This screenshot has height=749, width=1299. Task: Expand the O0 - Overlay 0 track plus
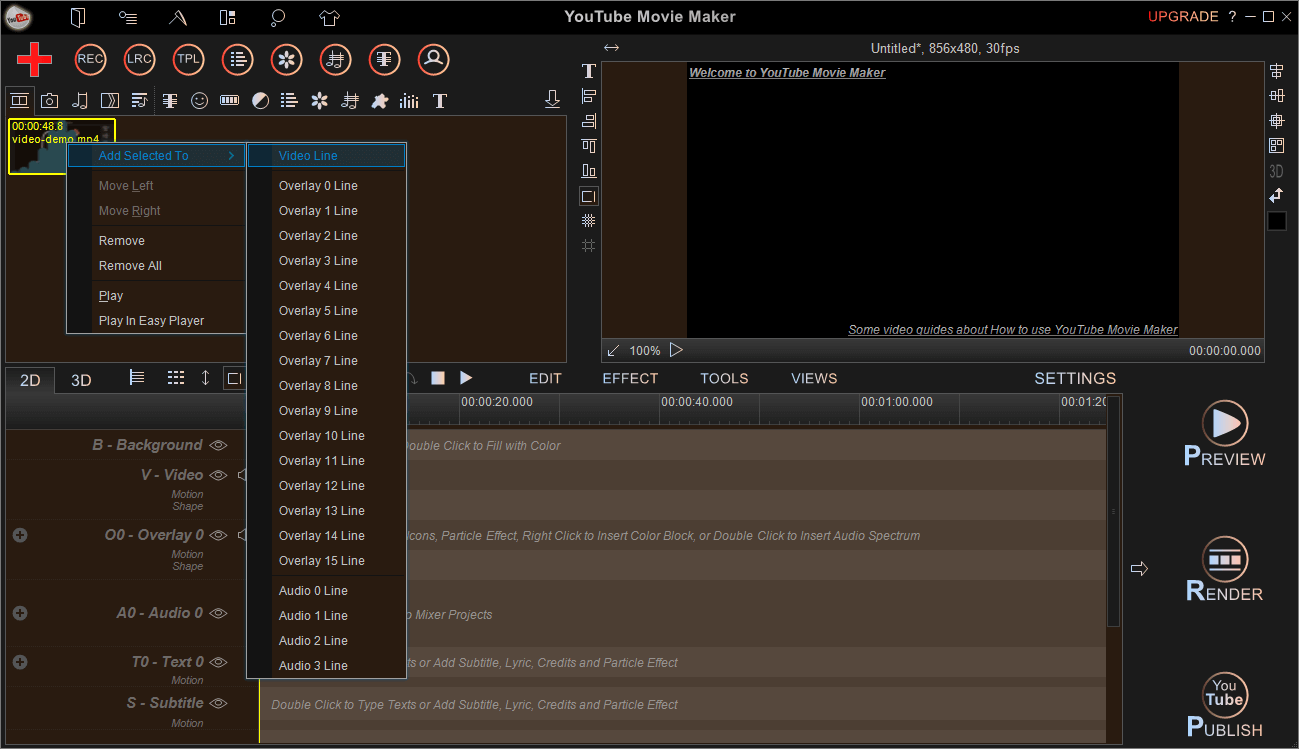click(20, 535)
